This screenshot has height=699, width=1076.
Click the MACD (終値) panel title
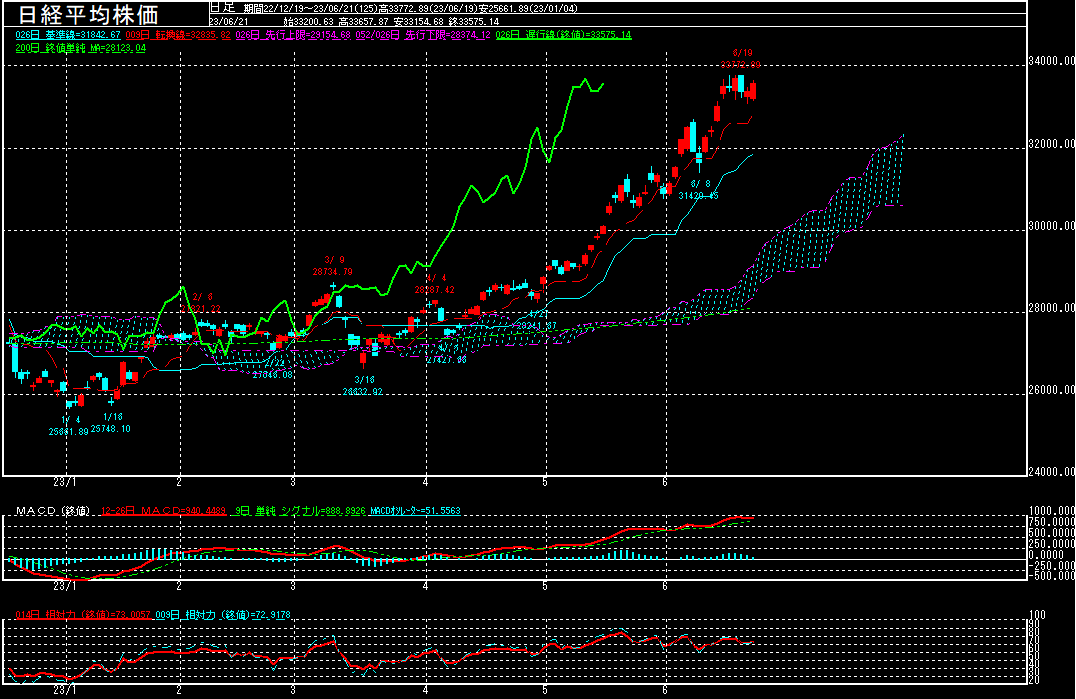pyautogui.click(x=53, y=511)
